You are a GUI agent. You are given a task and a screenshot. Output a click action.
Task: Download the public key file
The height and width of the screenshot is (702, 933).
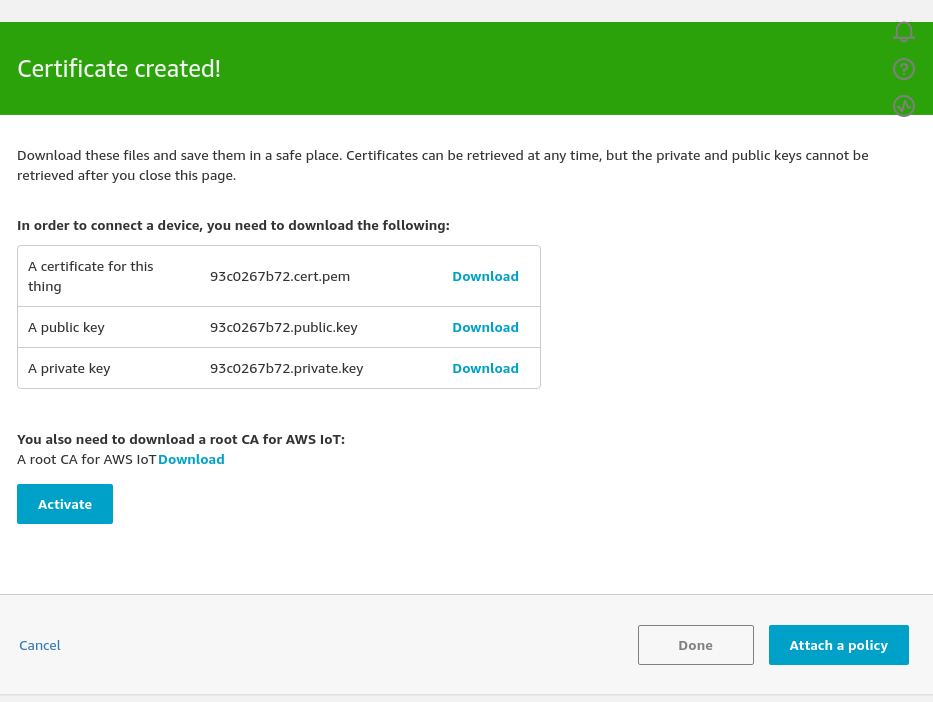click(x=485, y=327)
